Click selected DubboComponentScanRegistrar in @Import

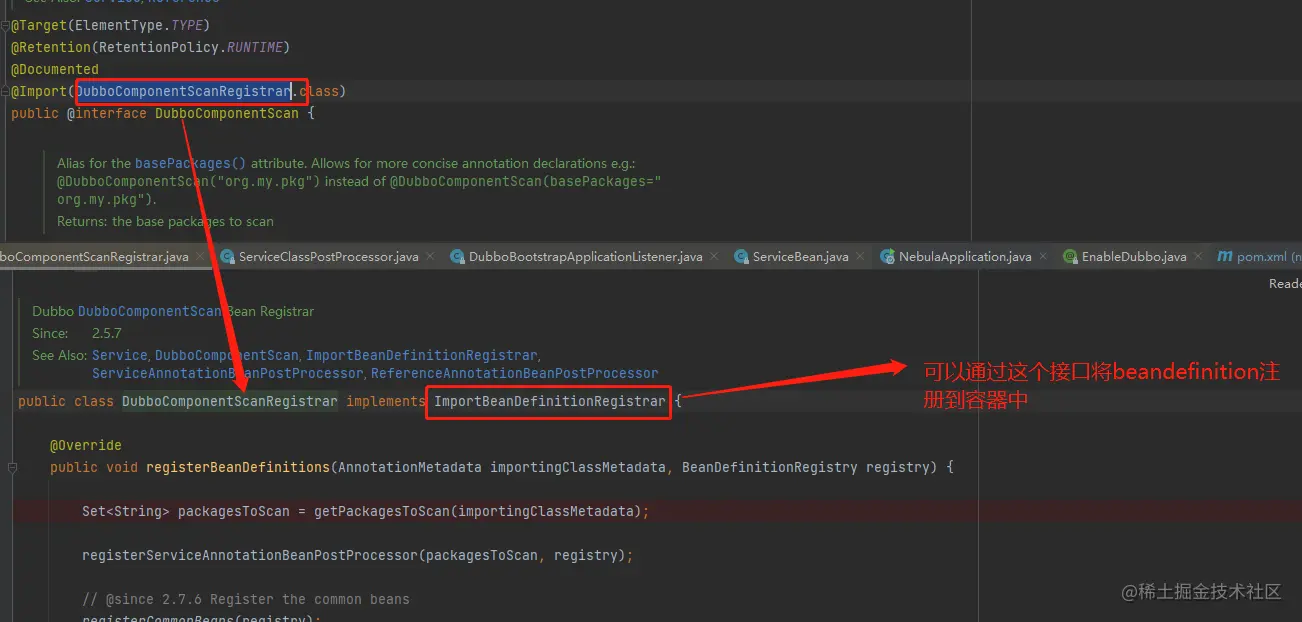[183, 91]
